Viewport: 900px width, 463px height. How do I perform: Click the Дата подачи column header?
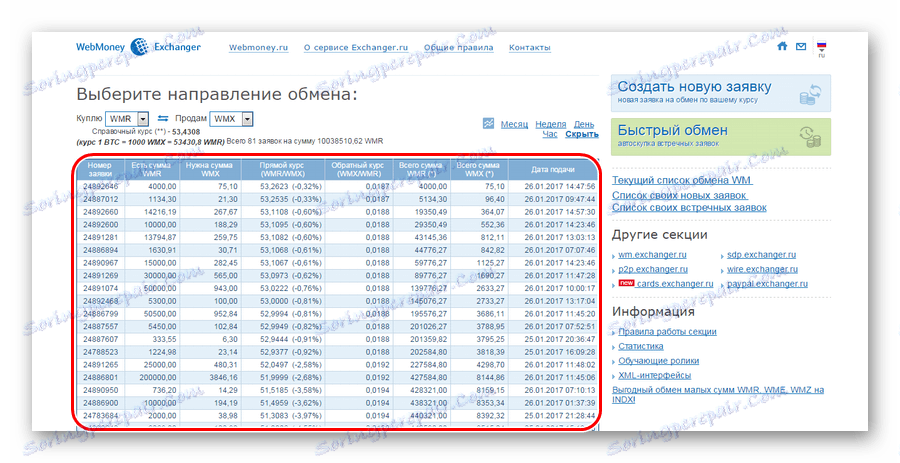pyautogui.click(x=553, y=169)
